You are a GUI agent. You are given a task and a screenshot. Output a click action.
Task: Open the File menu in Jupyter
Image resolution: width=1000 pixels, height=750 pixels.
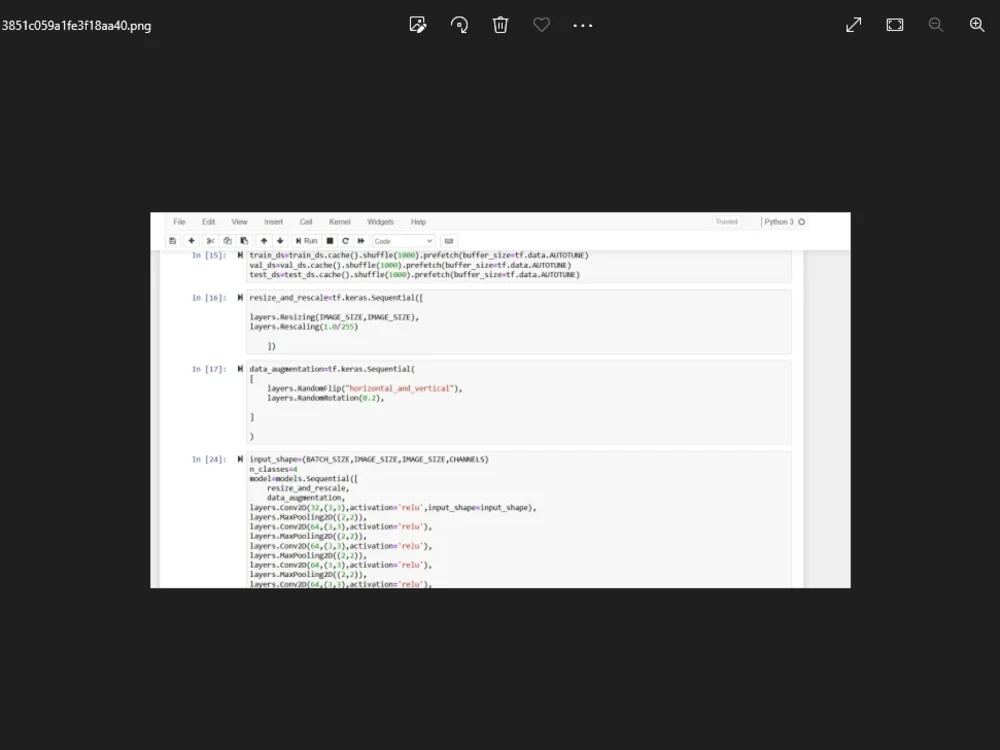tap(179, 222)
